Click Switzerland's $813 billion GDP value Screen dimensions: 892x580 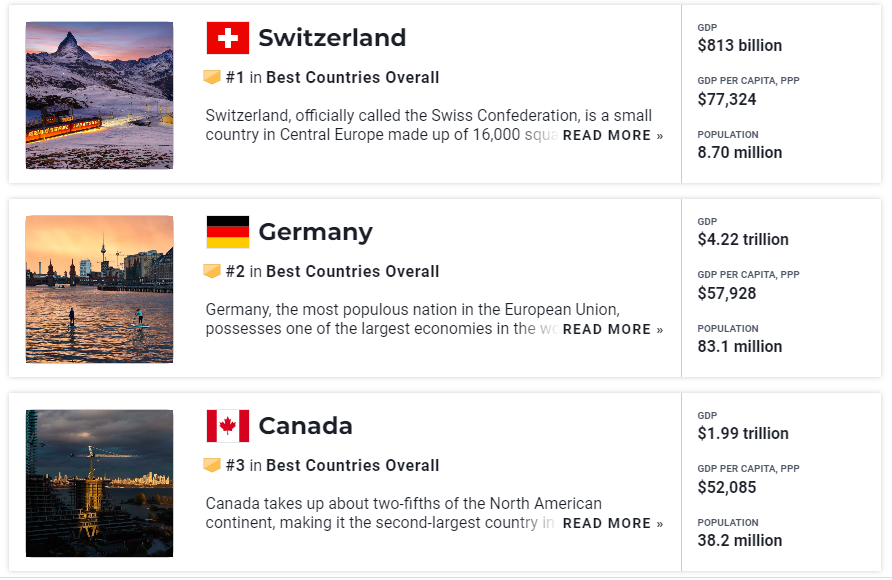[x=740, y=45]
